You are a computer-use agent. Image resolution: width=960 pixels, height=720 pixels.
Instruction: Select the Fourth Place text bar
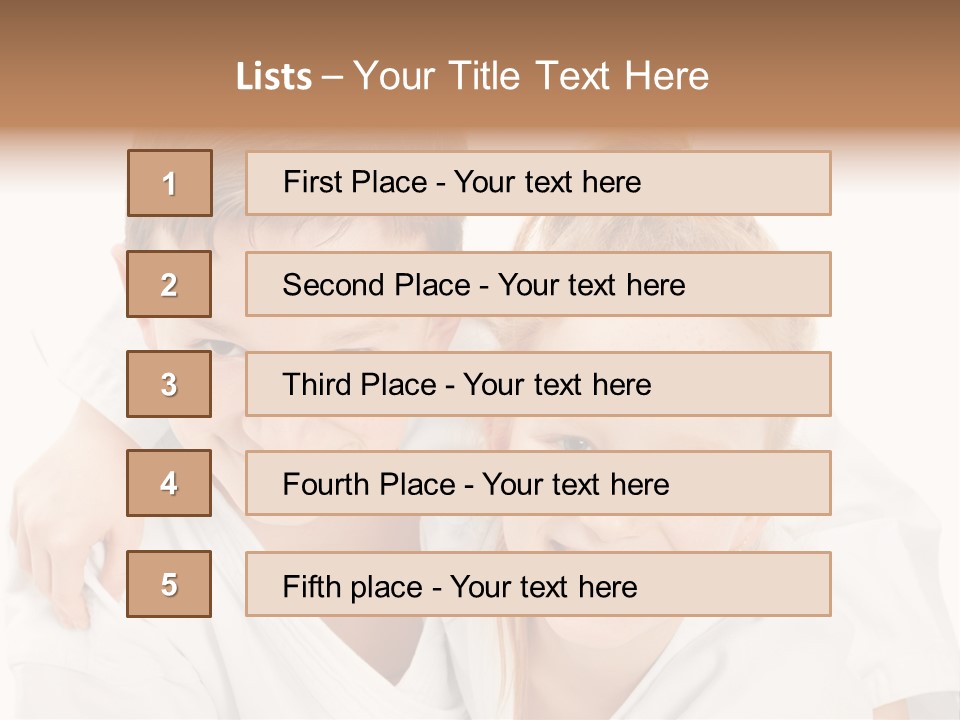point(538,483)
